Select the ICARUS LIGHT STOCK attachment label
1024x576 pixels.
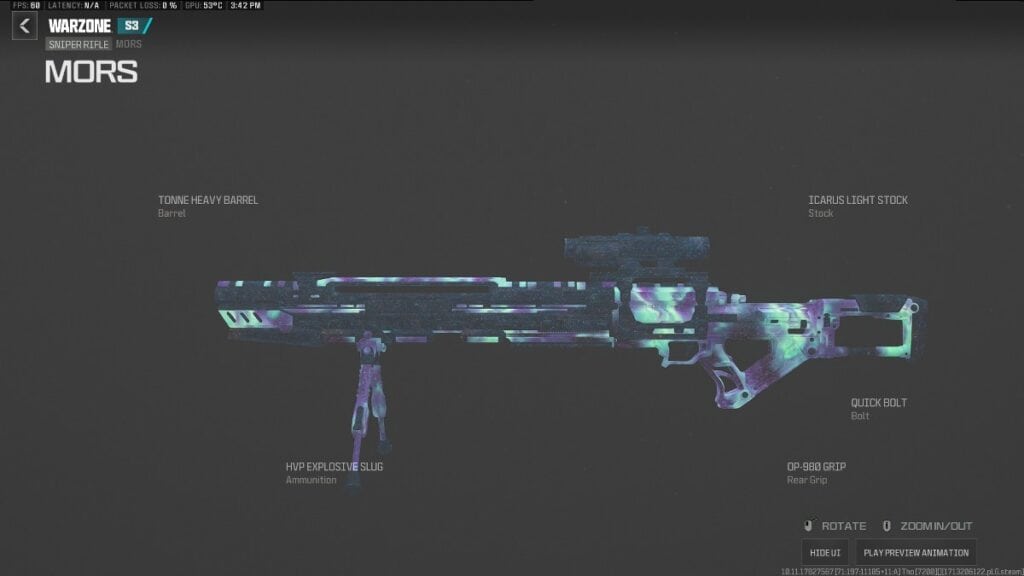858,200
